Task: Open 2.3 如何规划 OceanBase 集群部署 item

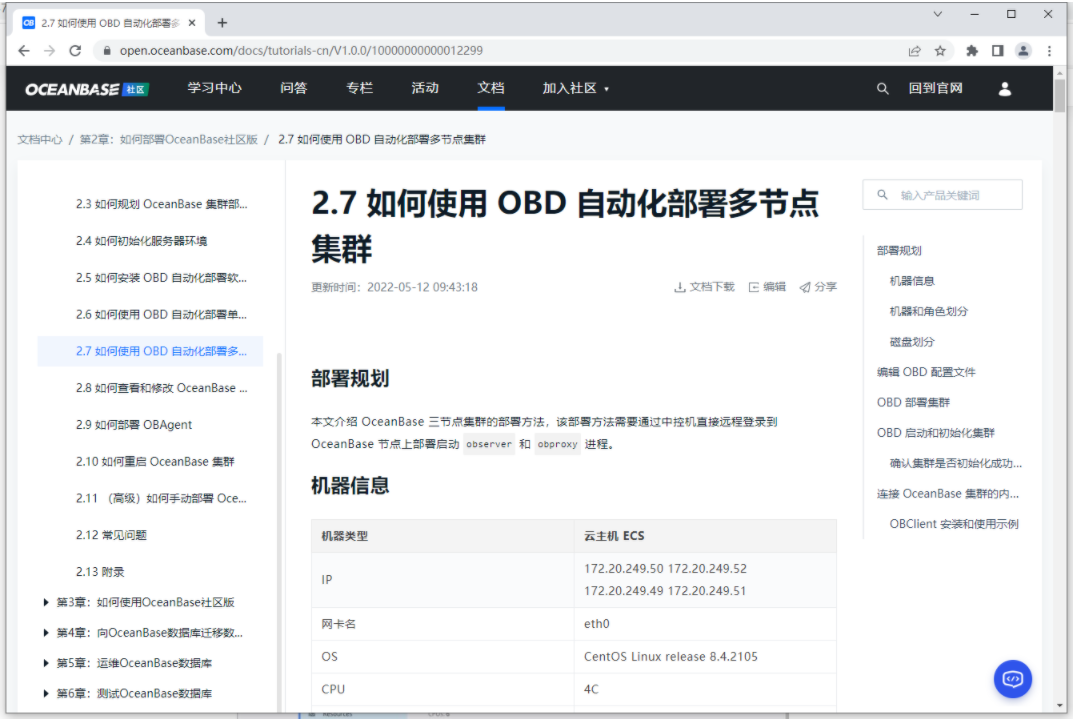Action: pyautogui.click(x=161, y=204)
